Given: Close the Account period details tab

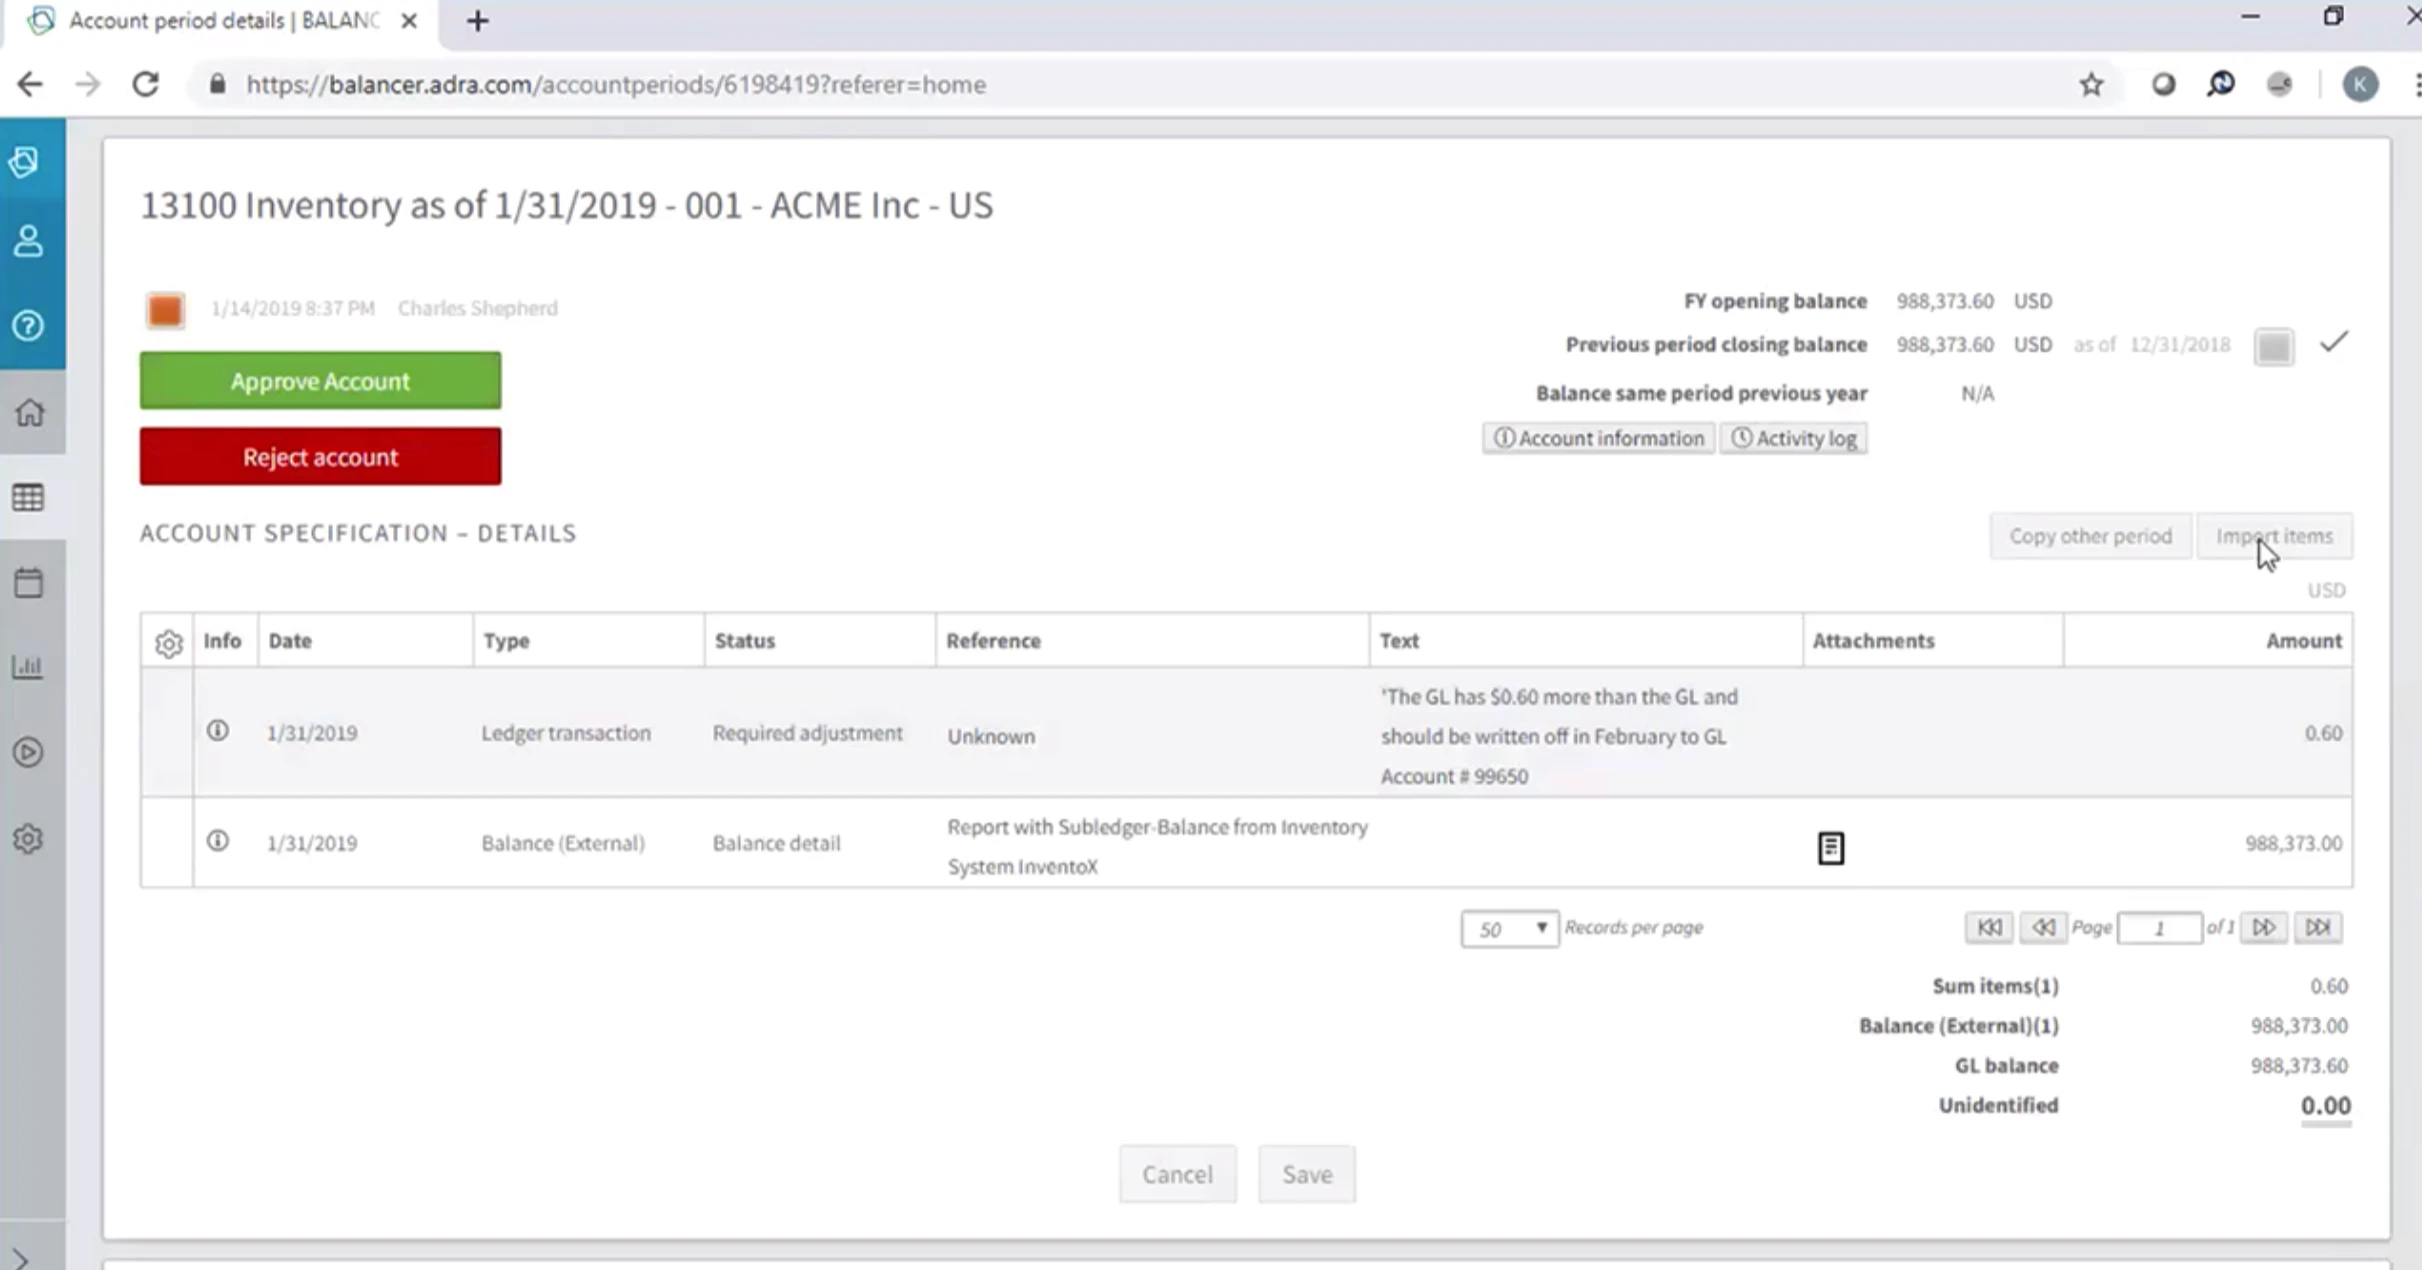Looking at the screenshot, I should pos(409,21).
